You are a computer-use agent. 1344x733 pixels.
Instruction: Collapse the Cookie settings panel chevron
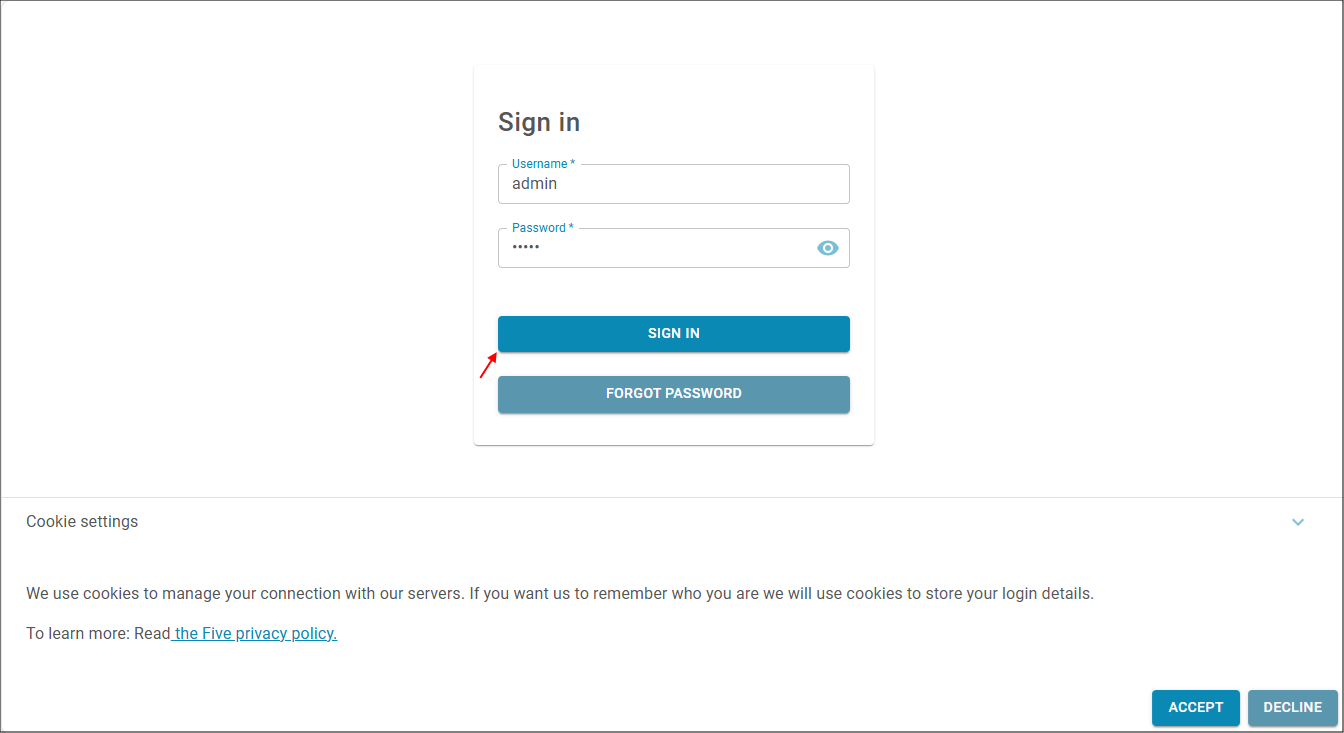pos(1298,522)
